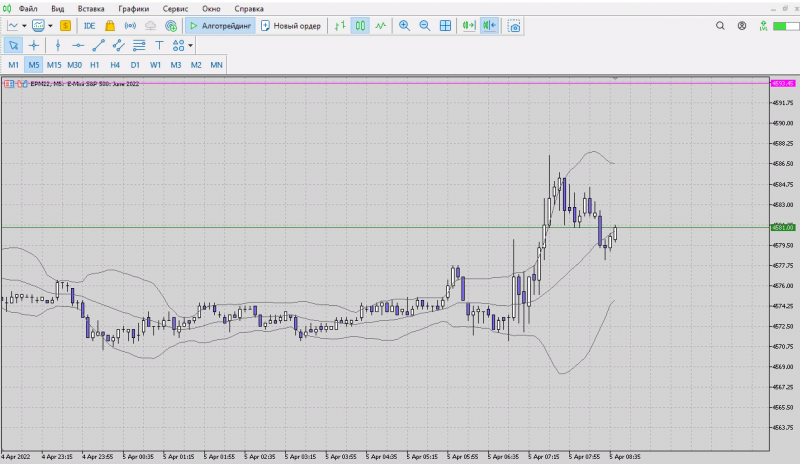Open the shapes objects tool

click(178, 45)
